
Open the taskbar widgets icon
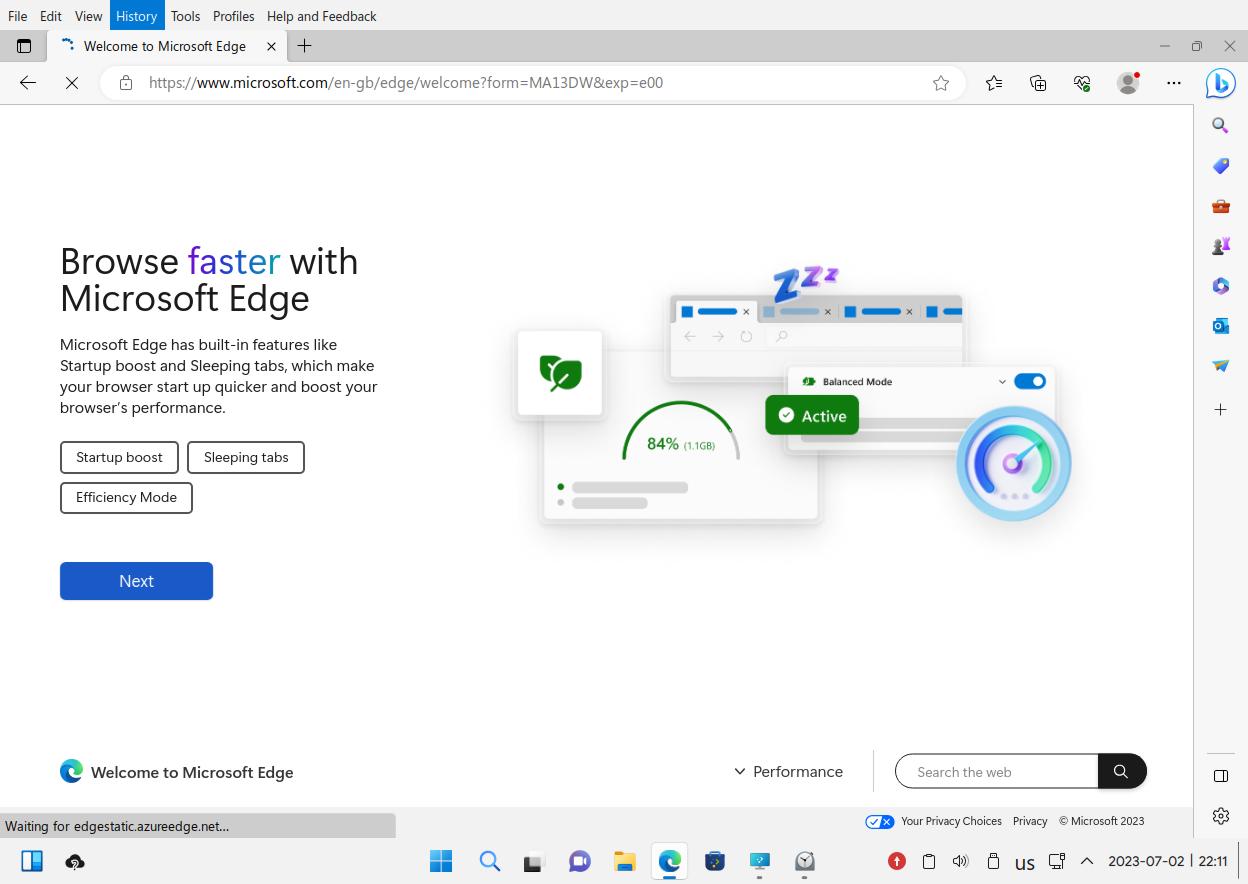pos(32,861)
